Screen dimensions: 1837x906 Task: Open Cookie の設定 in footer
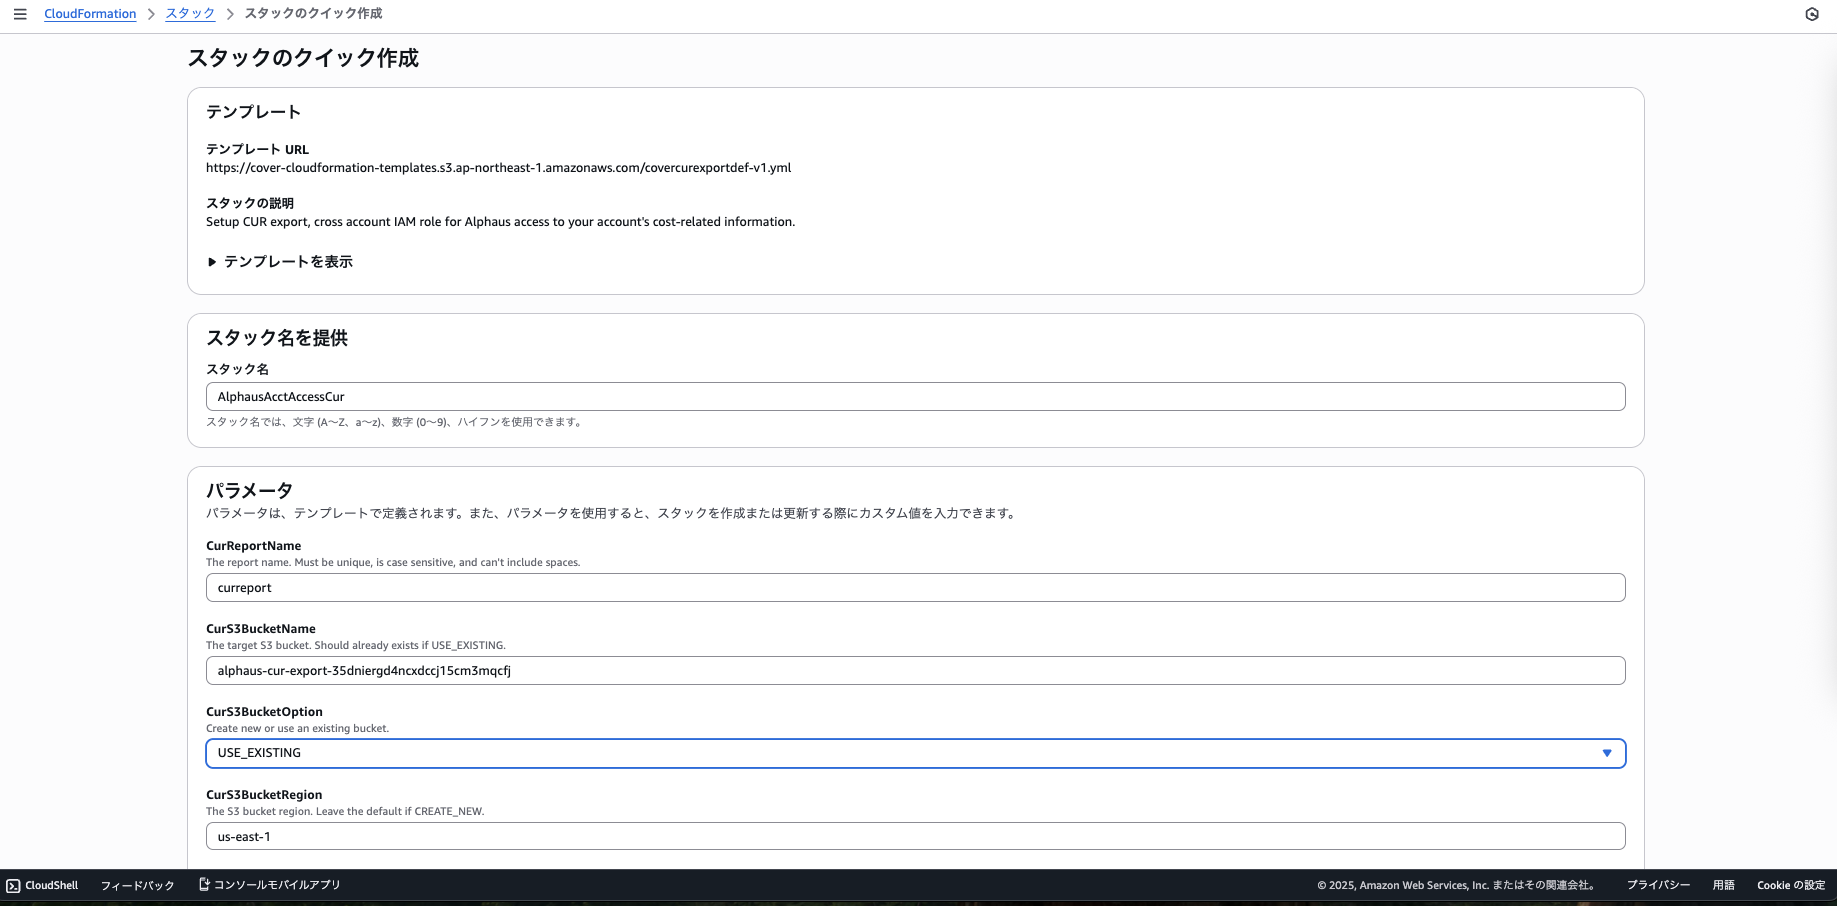1790,885
